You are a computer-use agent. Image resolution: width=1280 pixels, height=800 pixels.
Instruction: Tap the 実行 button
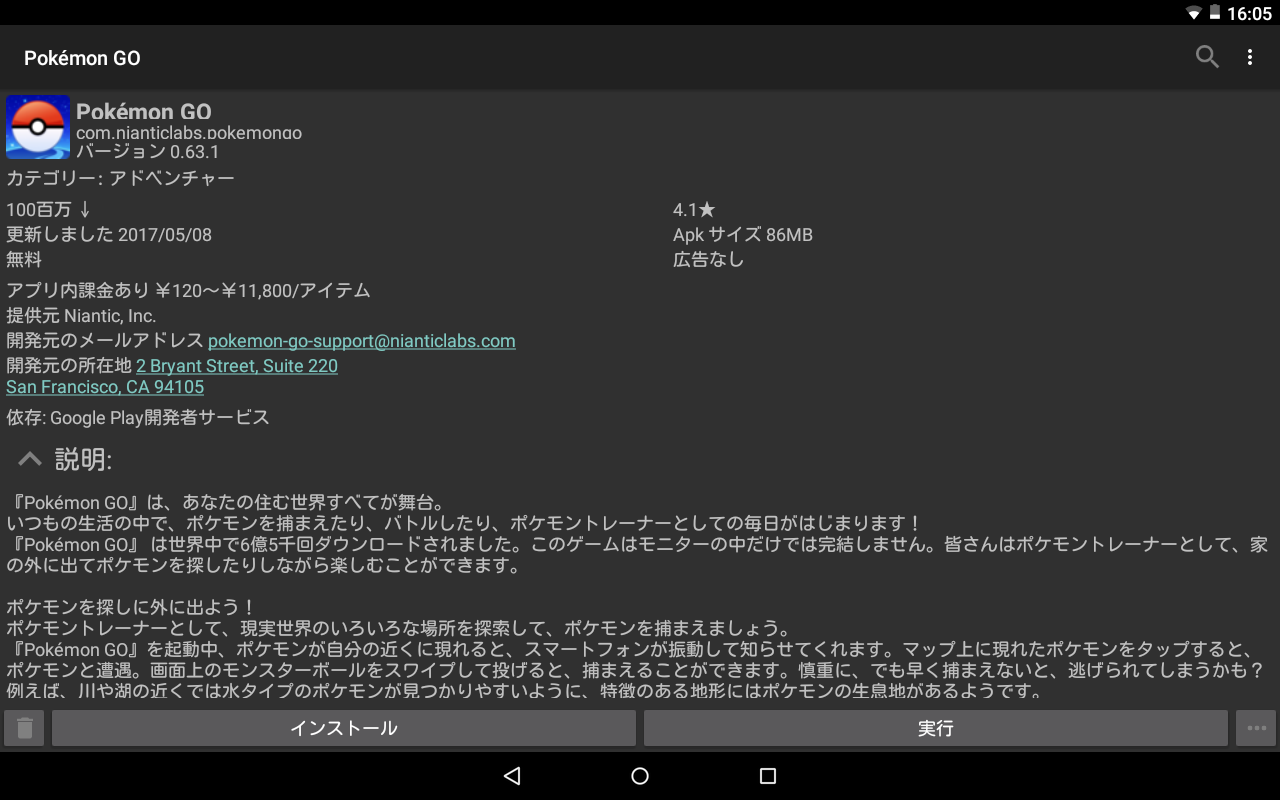click(936, 728)
